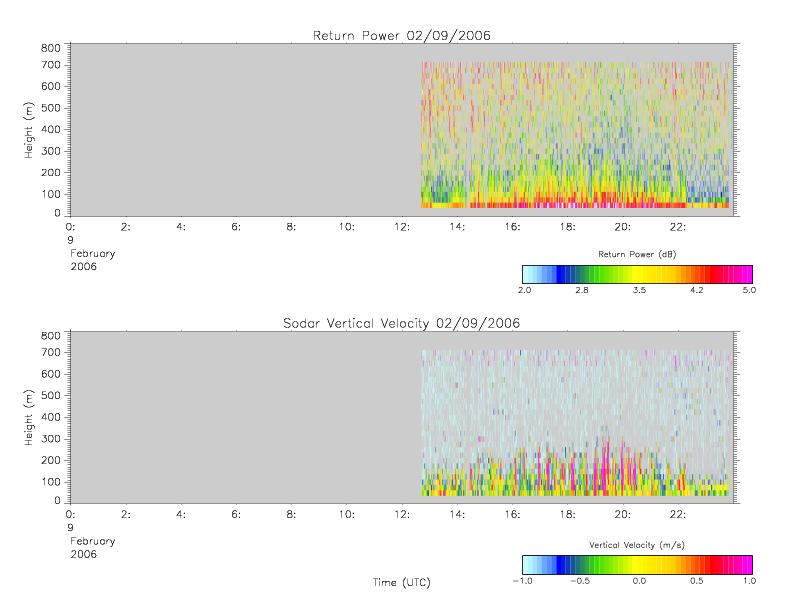Click the "Height (m)" label of Vertical Velocity plot
This screenshot has width=791, height=611.
click(x=29, y=417)
